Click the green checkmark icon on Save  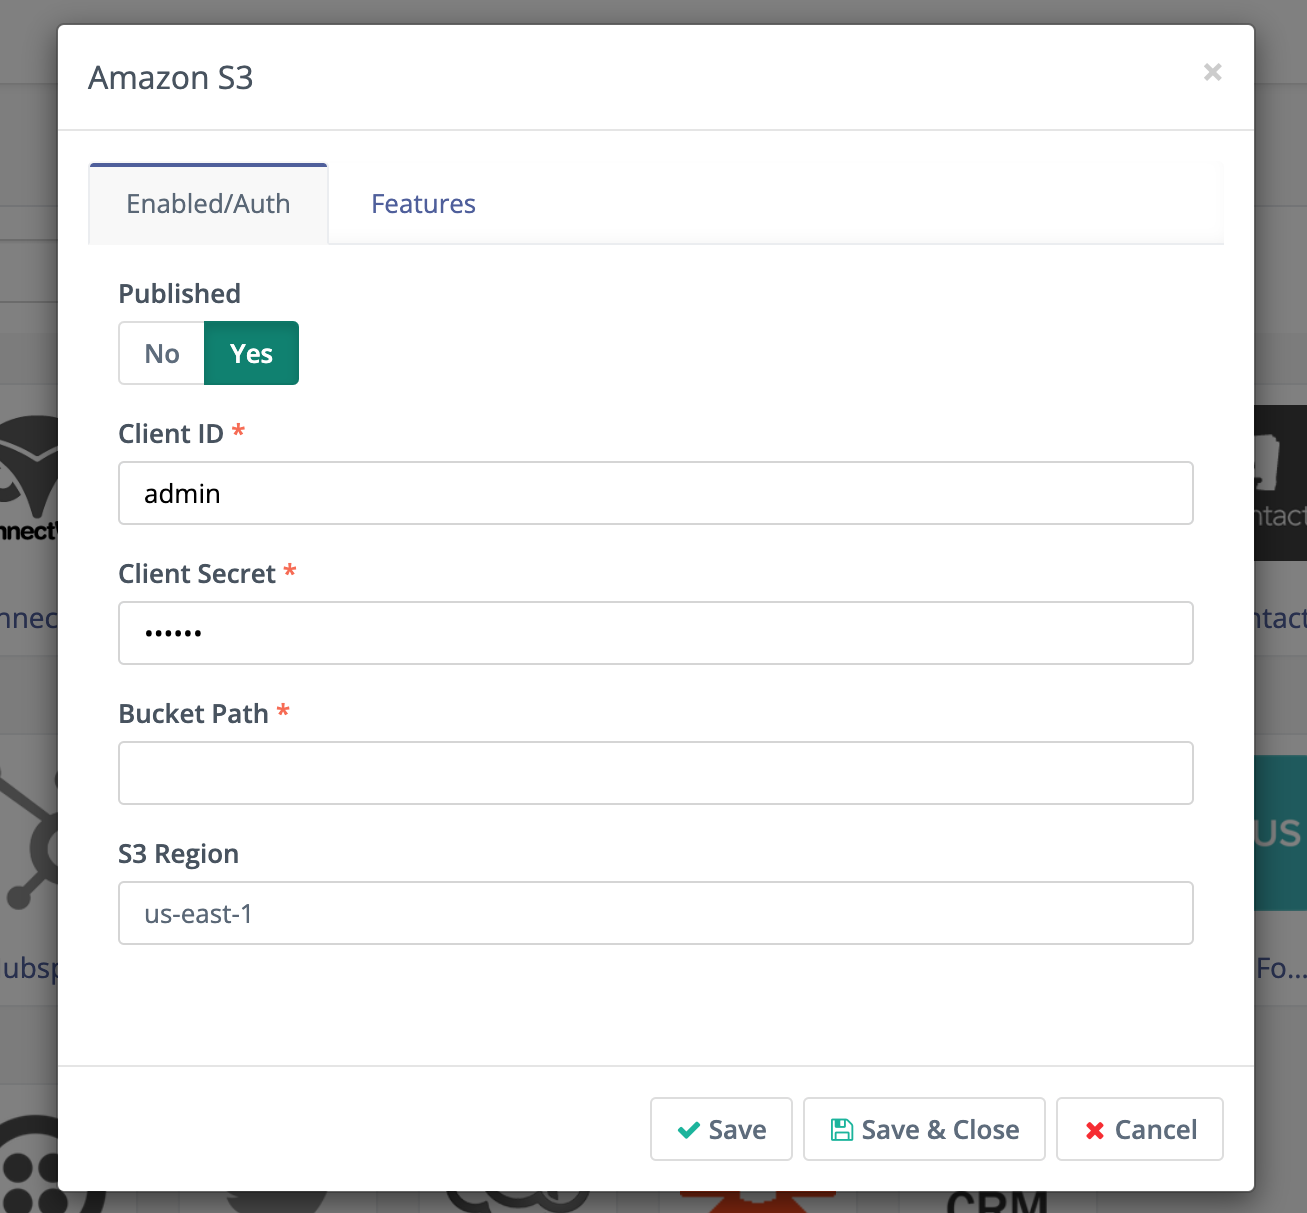point(688,1130)
